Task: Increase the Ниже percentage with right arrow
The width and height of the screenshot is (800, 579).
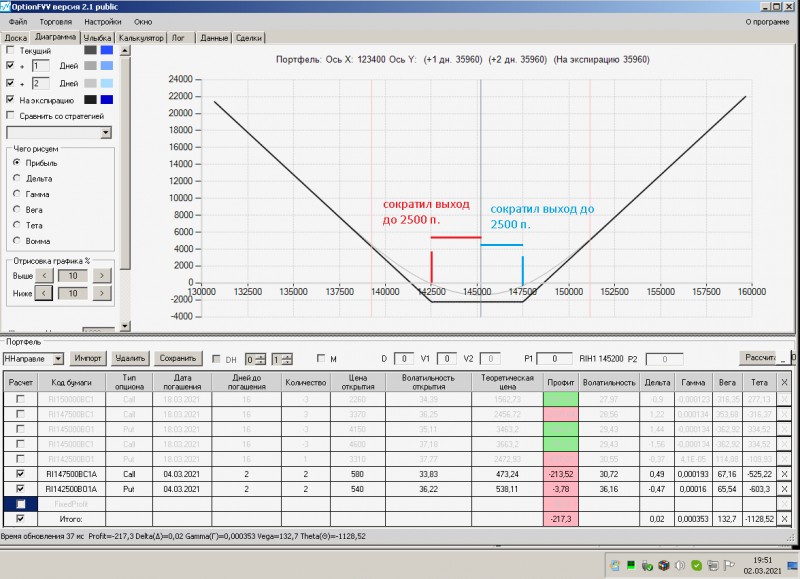Action: click(102, 293)
